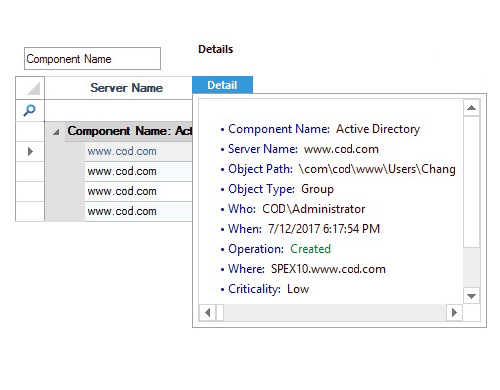Click the row header of second row

click(30, 171)
